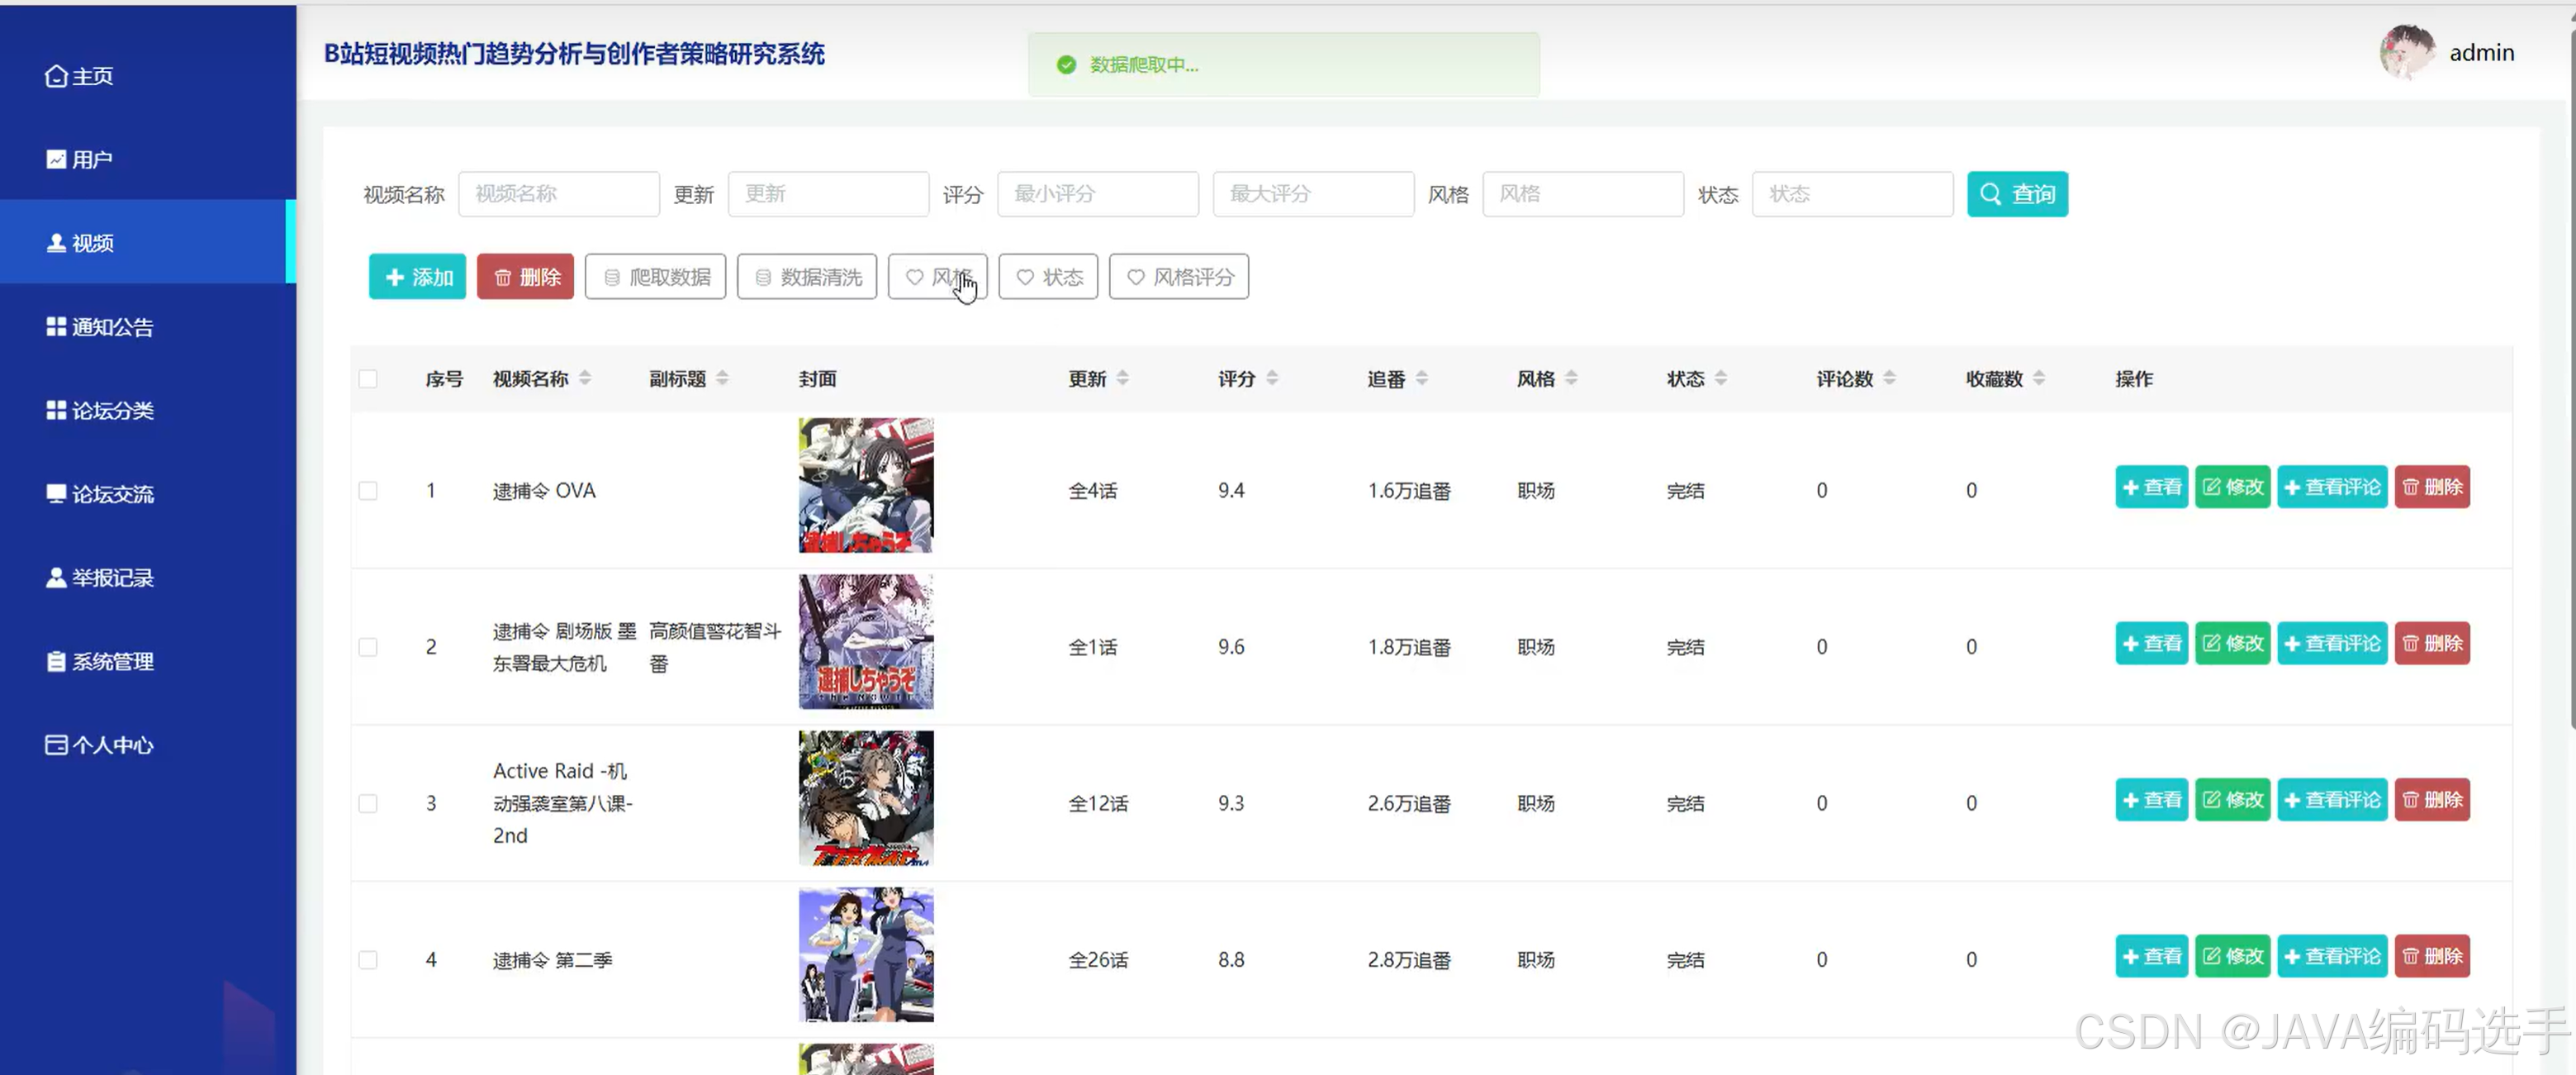This screenshot has height=1075, width=2576.
Task: Click the 查询 search button
Action: click(2017, 194)
